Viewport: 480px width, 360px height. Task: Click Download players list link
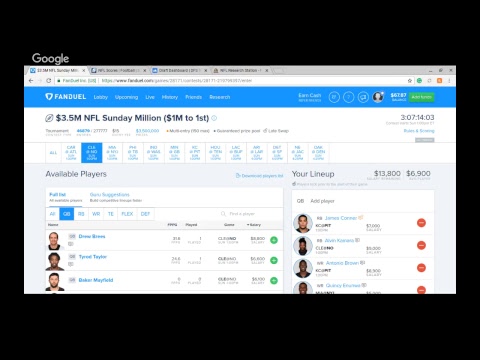(260, 176)
